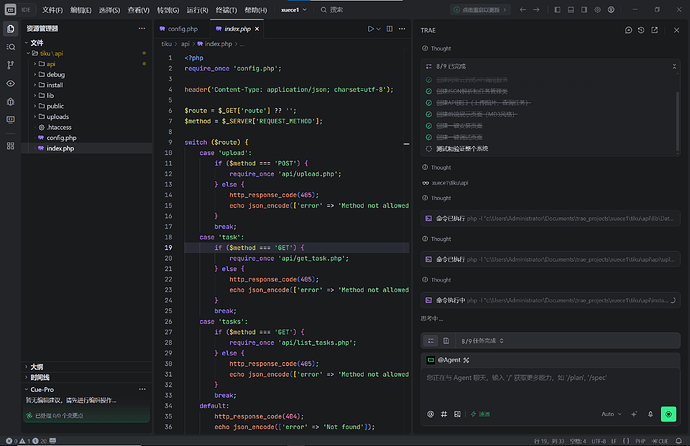
Task: Click the xuece1\tiku\api path link
Action: (450, 183)
